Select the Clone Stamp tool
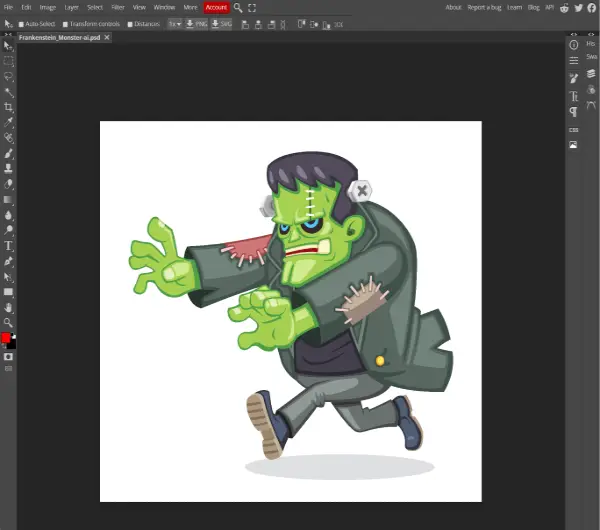 [x=8, y=168]
